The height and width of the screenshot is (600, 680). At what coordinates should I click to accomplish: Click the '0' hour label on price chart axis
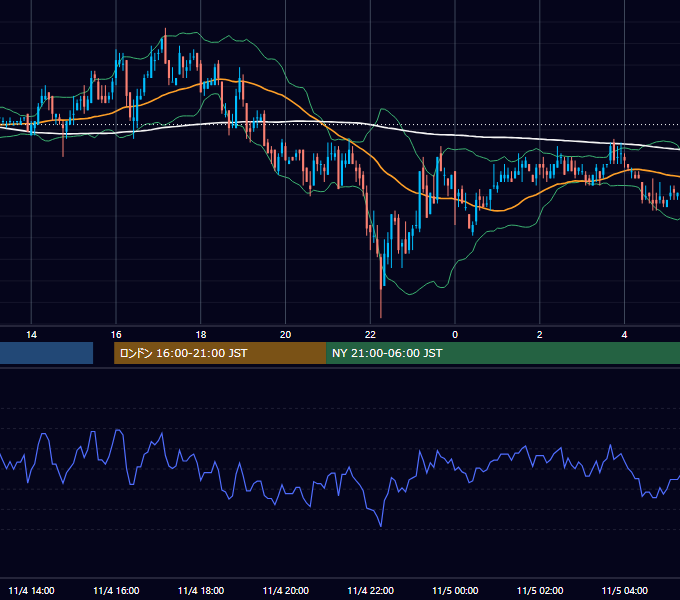coord(455,335)
